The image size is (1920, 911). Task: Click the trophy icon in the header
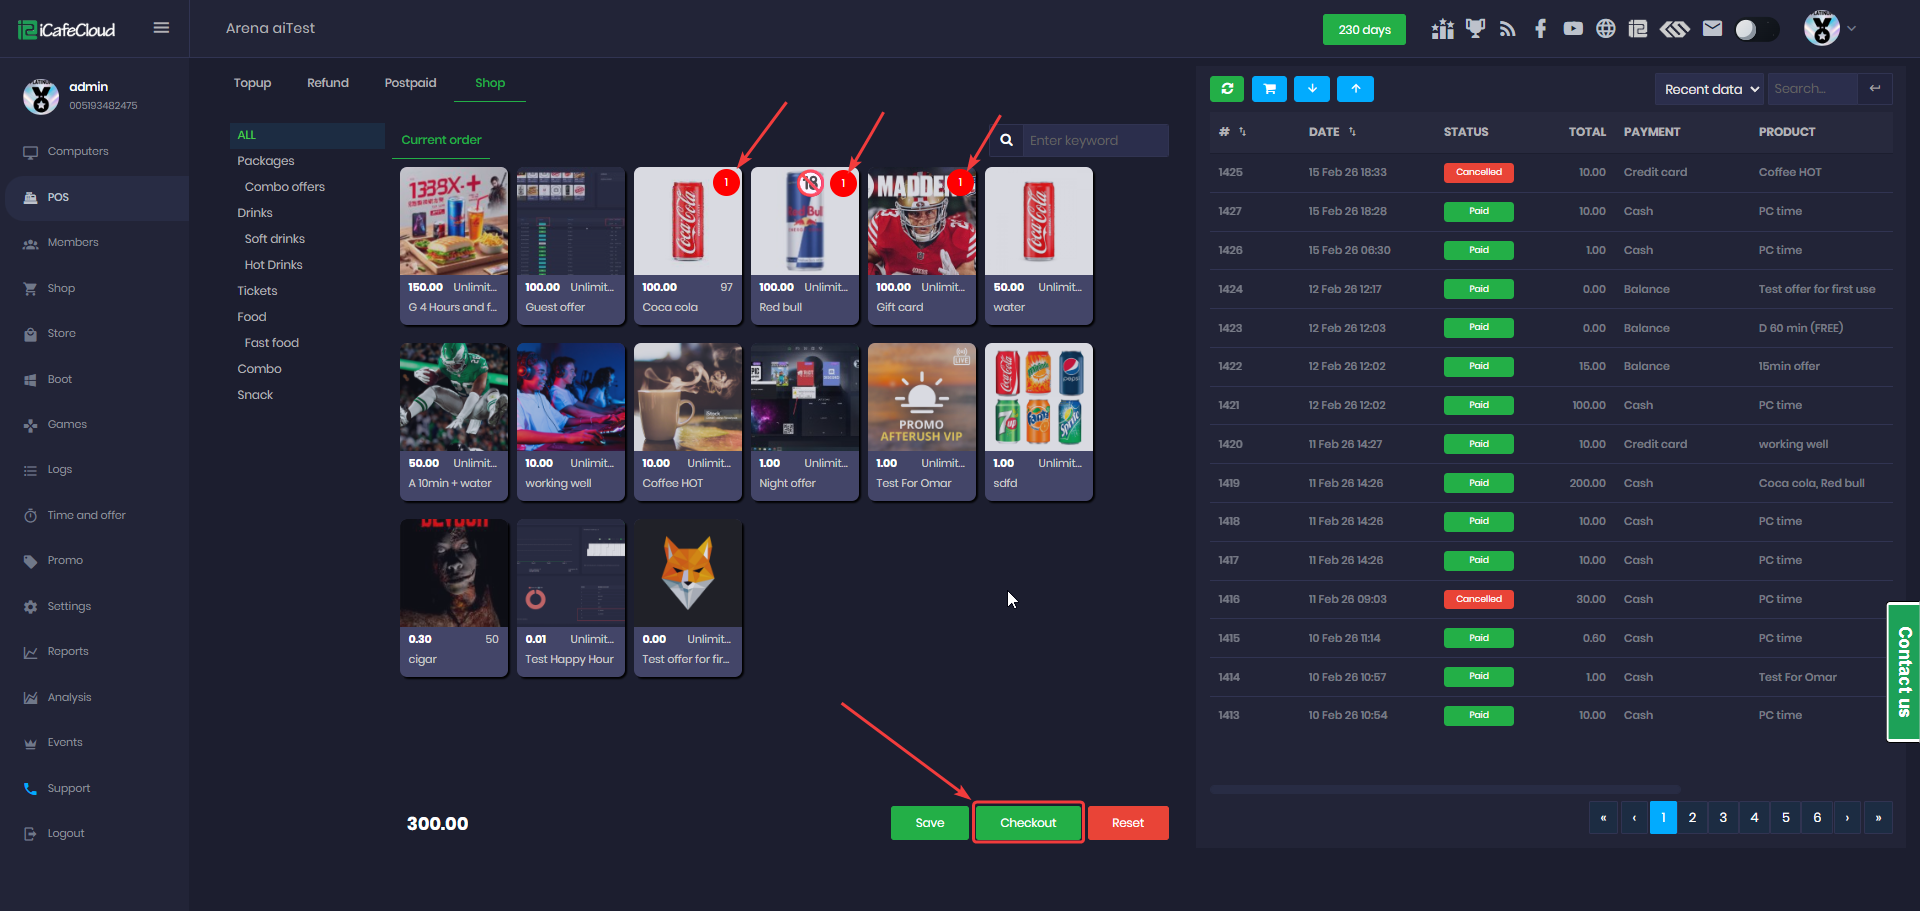click(x=1475, y=29)
